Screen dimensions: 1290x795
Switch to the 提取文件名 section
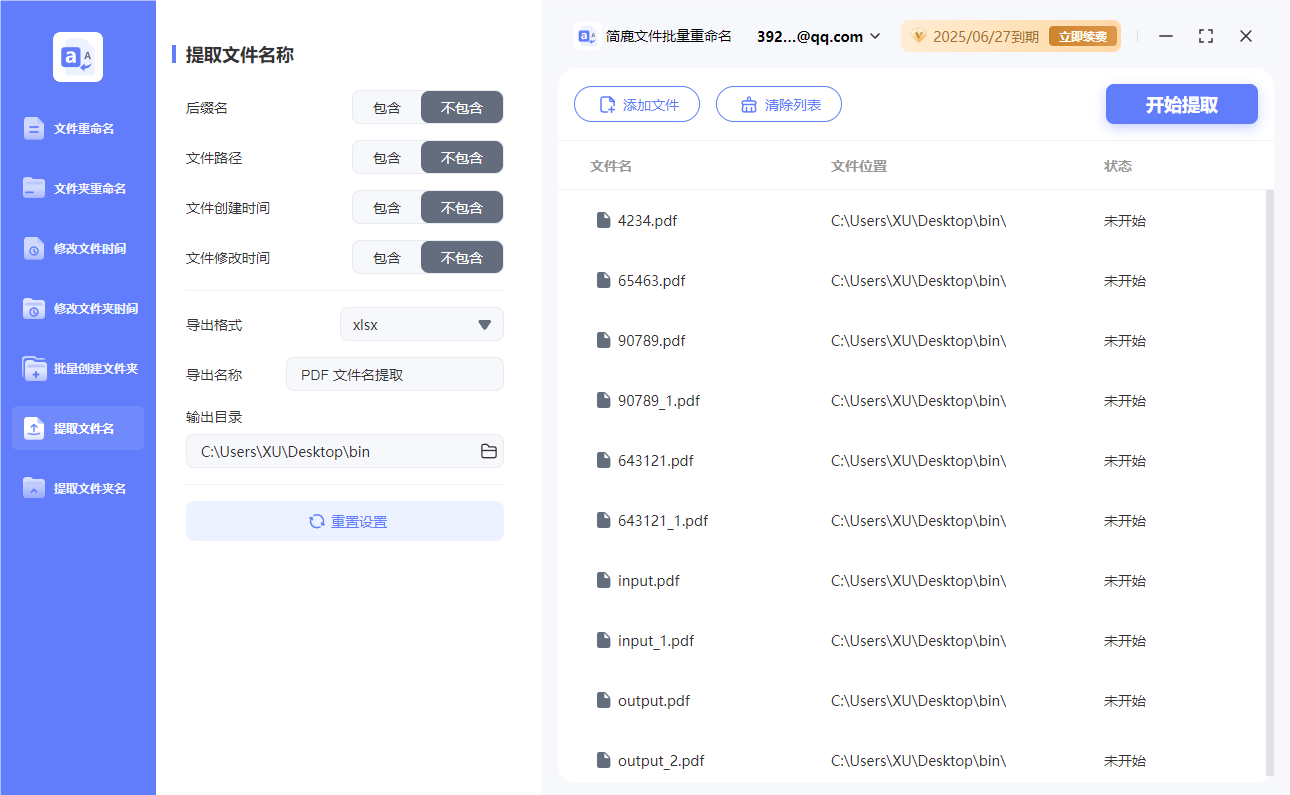pyautogui.click(x=77, y=428)
